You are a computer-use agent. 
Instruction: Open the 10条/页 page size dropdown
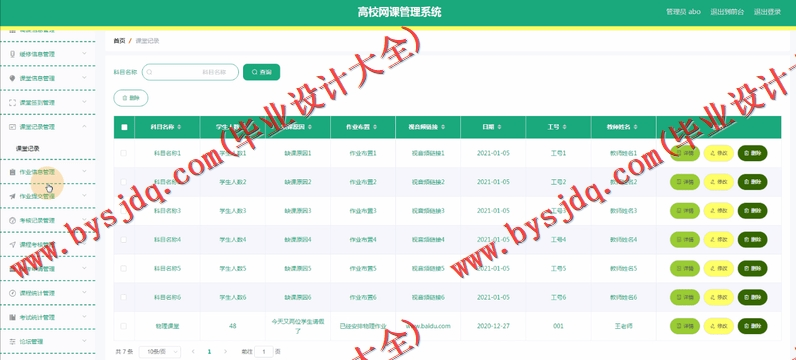click(160, 351)
